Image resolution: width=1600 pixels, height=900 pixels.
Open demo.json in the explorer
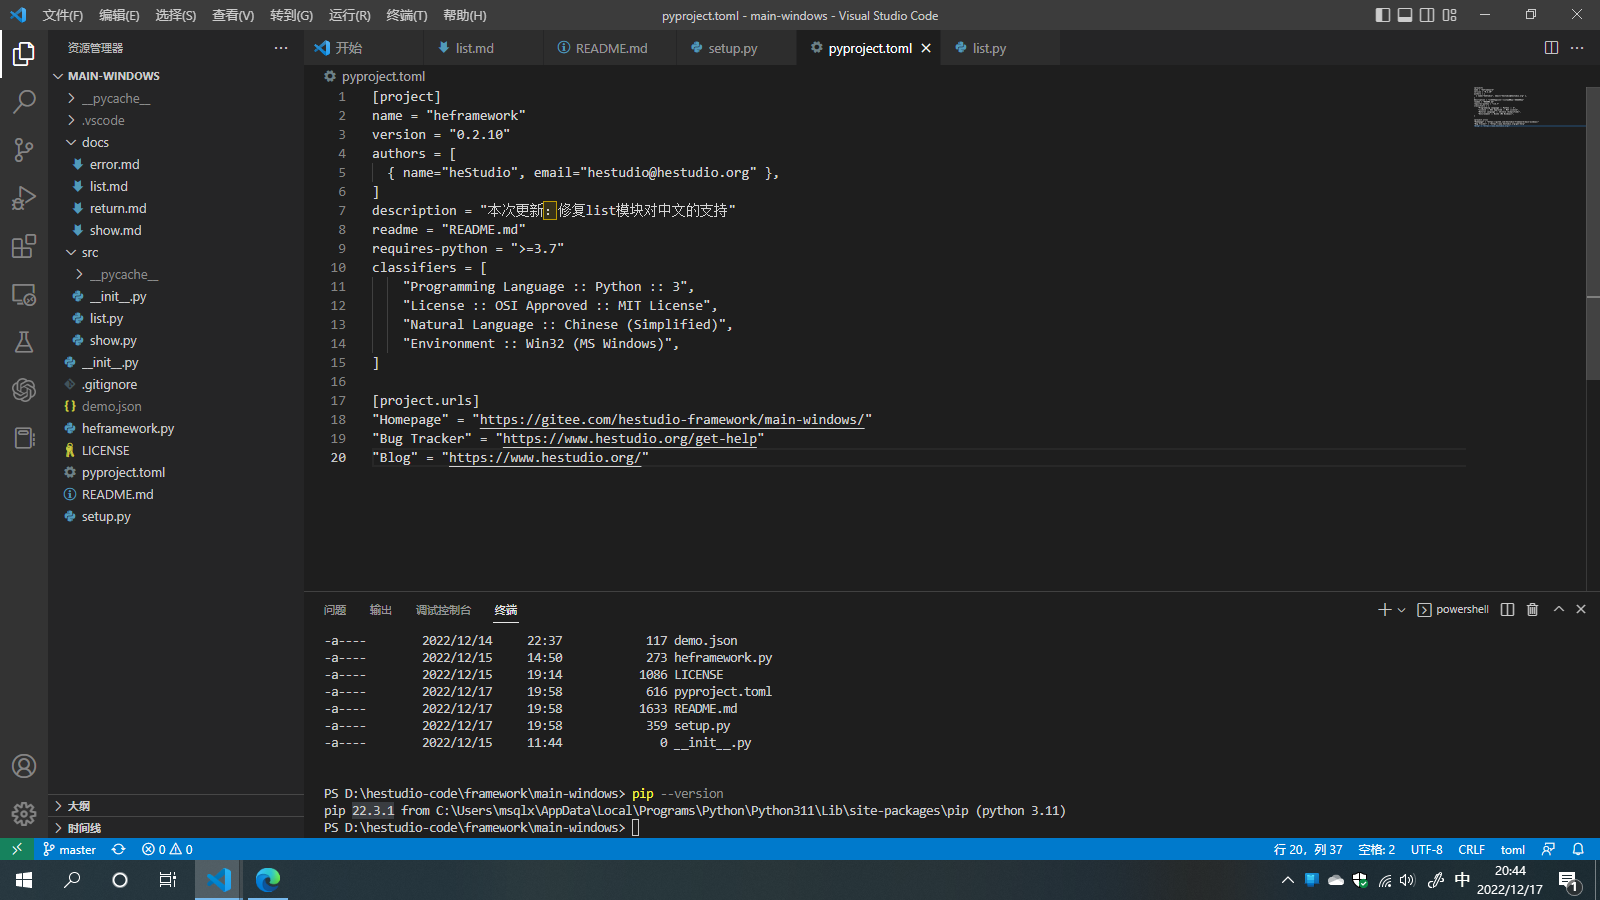click(176, 406)
